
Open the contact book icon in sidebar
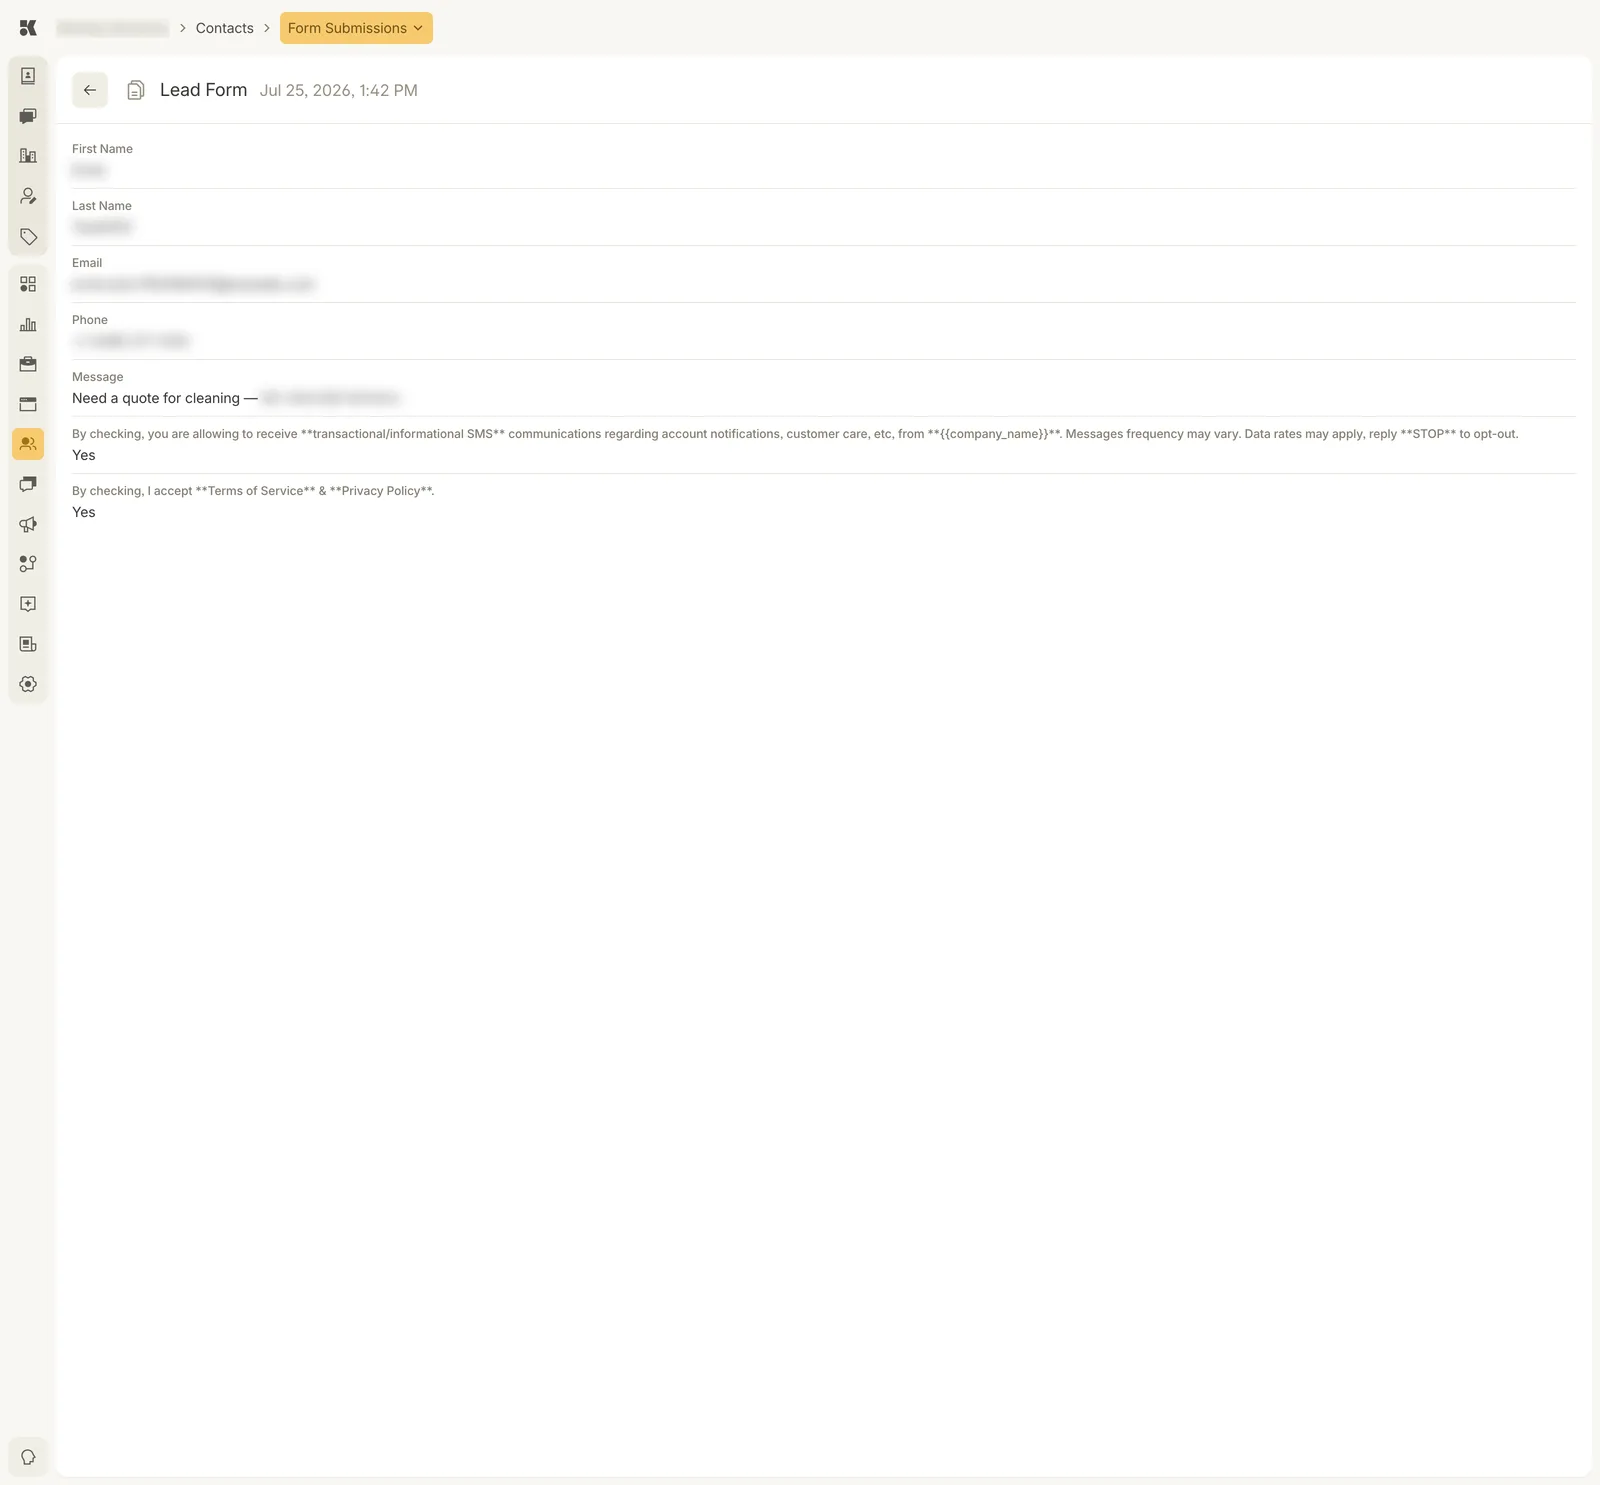click(28, 76)
